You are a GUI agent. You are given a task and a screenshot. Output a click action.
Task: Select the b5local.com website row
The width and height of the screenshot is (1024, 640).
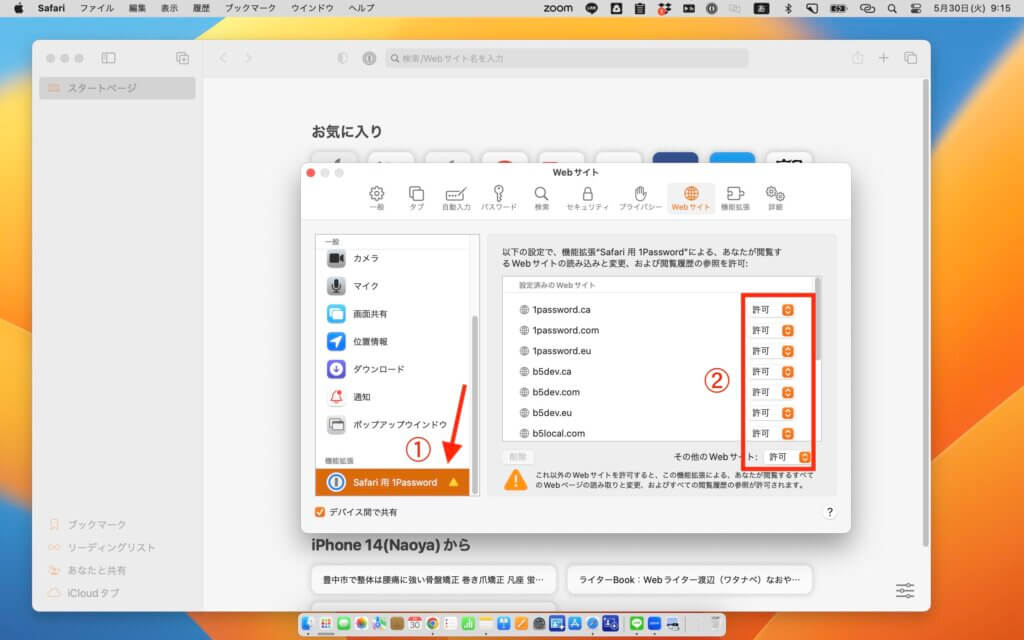pos(658,433)
